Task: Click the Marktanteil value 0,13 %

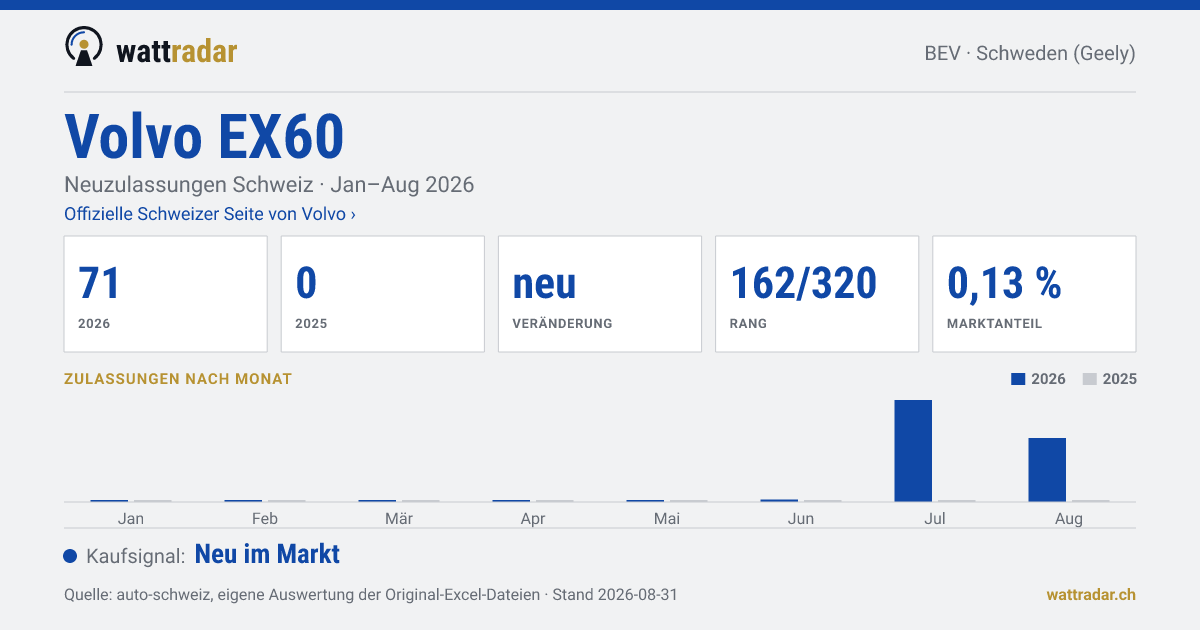Action: (x=1004, y=284)
